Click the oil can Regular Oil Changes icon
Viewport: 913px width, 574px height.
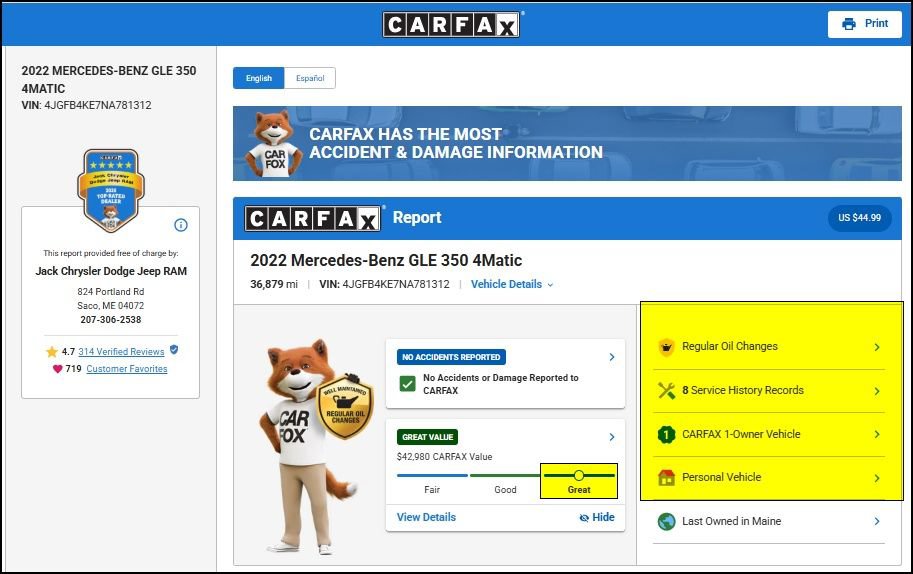(666, 347)
